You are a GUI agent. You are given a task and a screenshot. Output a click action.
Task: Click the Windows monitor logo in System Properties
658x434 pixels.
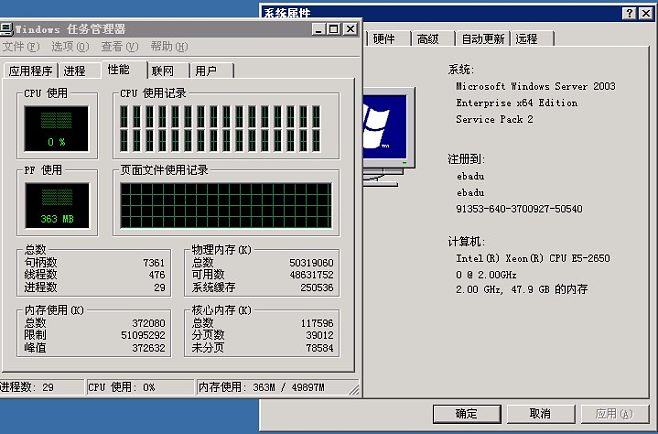pyautogui.click(x=389, y=136)
